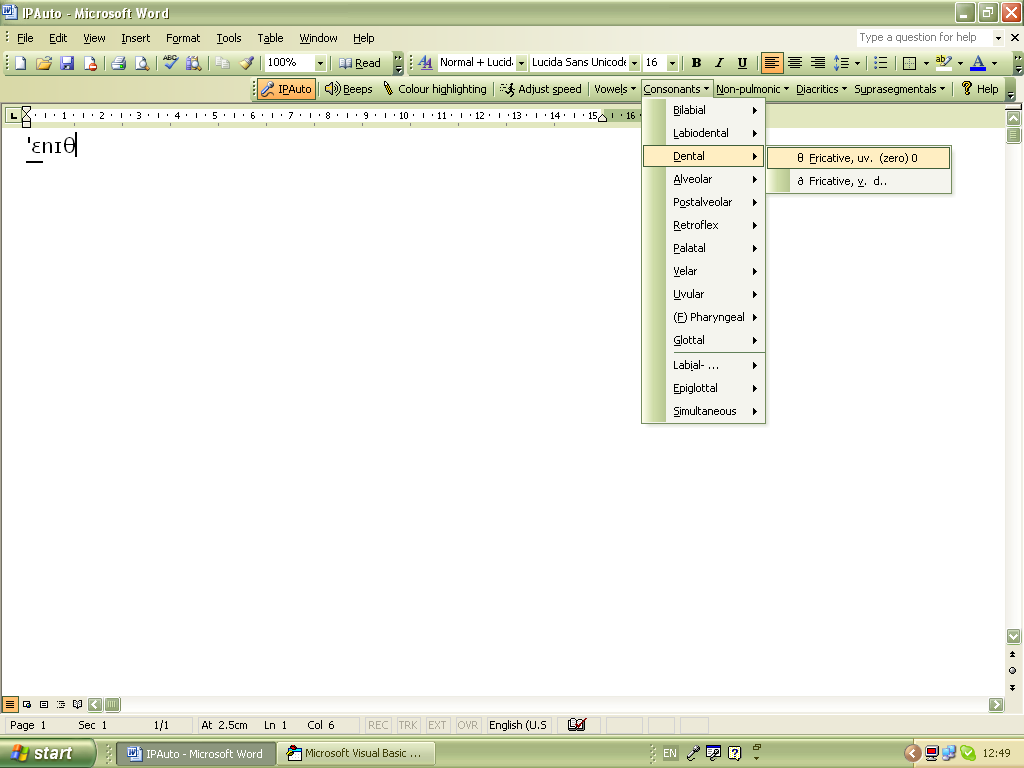This screenshot has height=768, width=1024.
Task: Click the Beeps speaker icon
Action: coord(332,88)
